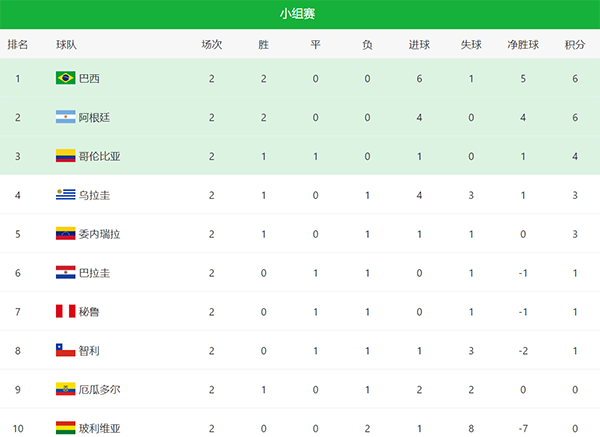Select the 小组赛 tab header

pyautogui.click(x=299, y=14)
